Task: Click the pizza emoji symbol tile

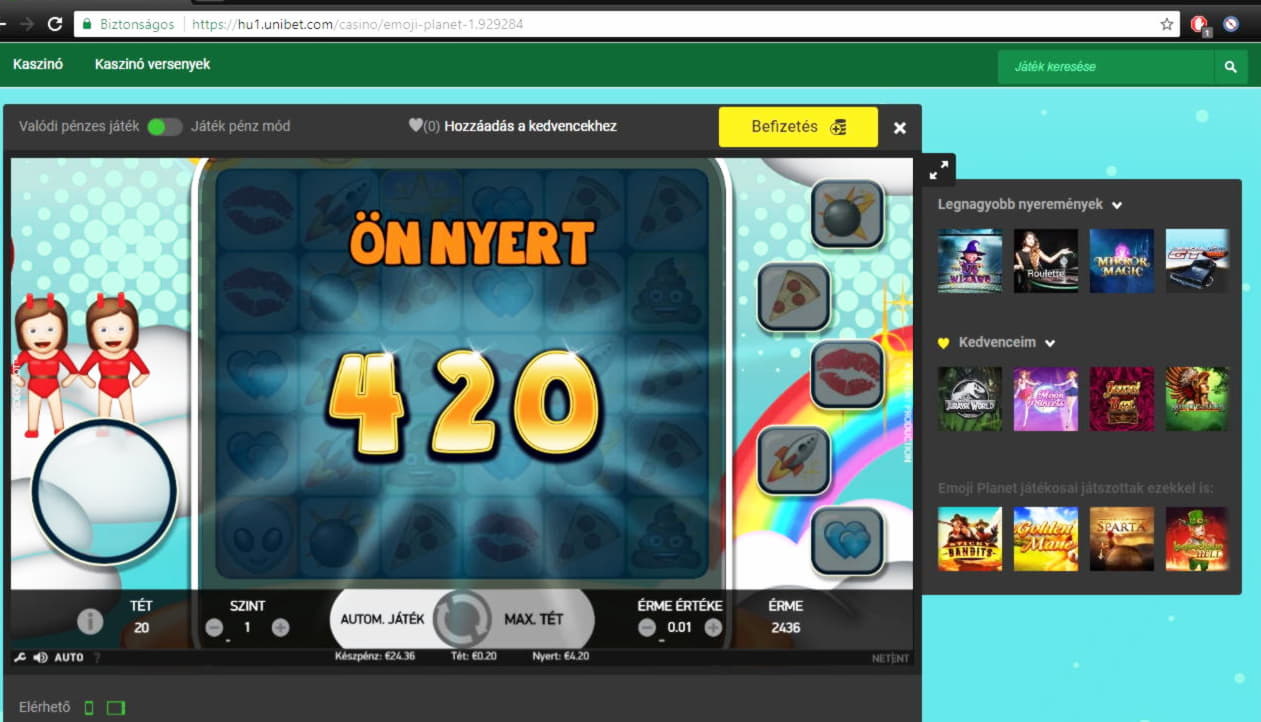Action: click(794, 296)
